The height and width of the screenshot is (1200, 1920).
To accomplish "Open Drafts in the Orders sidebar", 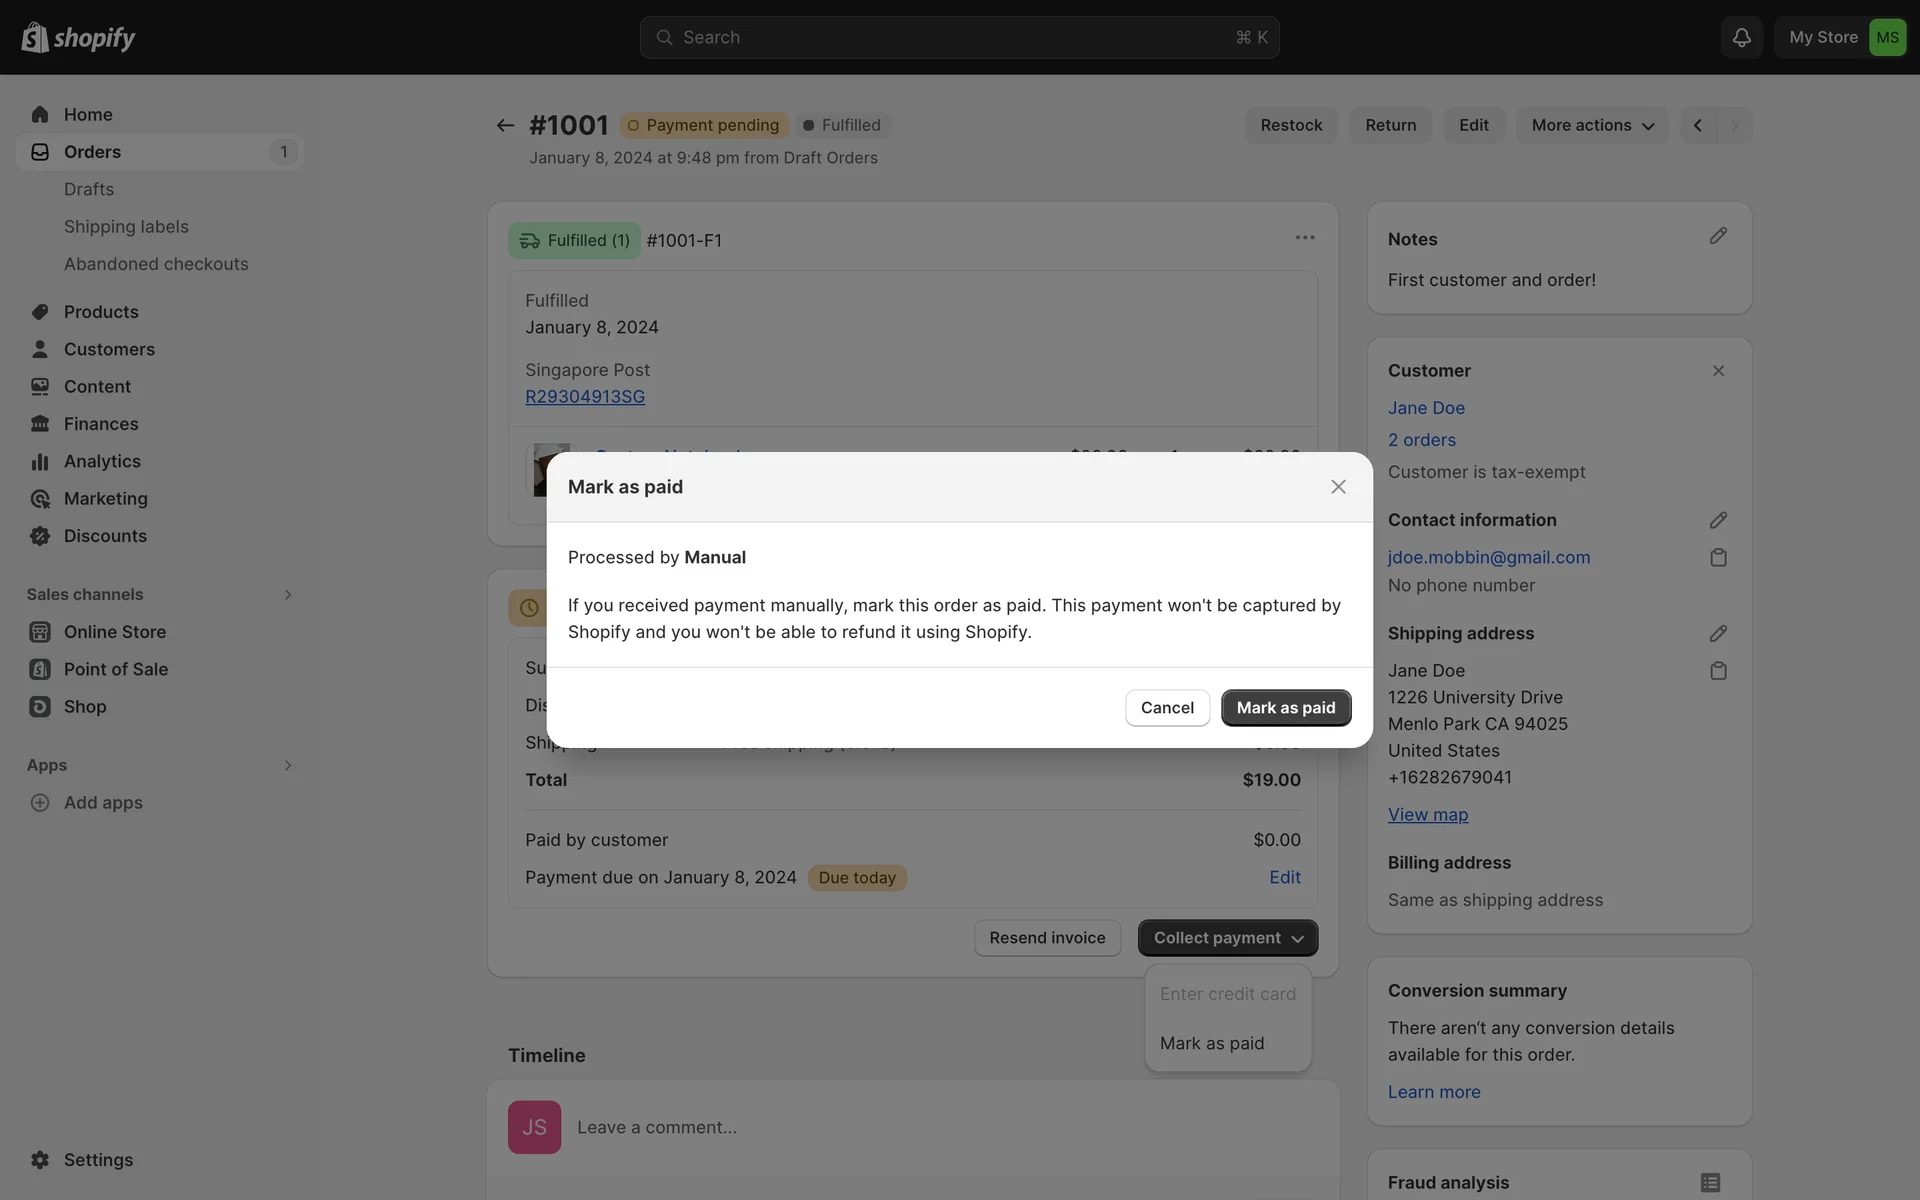I will tap(89, 189).
